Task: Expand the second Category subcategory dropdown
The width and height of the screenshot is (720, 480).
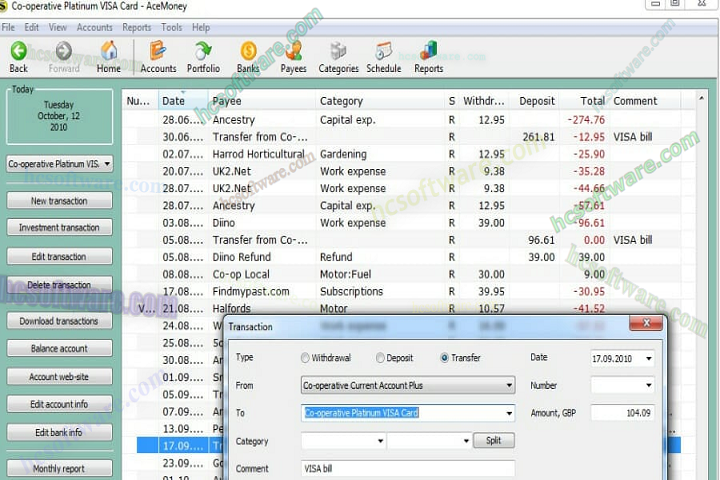Action: [466, 441]
